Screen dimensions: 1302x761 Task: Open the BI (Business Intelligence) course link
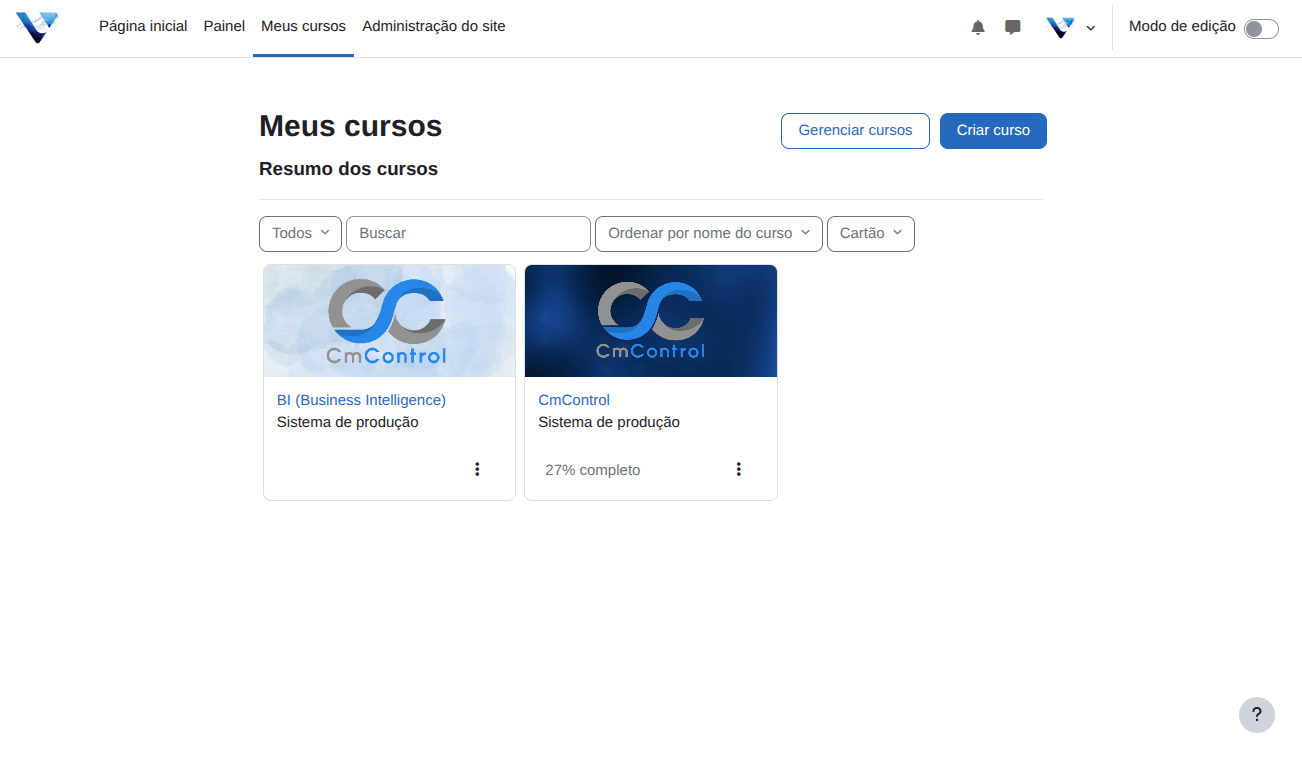point(361,400)
